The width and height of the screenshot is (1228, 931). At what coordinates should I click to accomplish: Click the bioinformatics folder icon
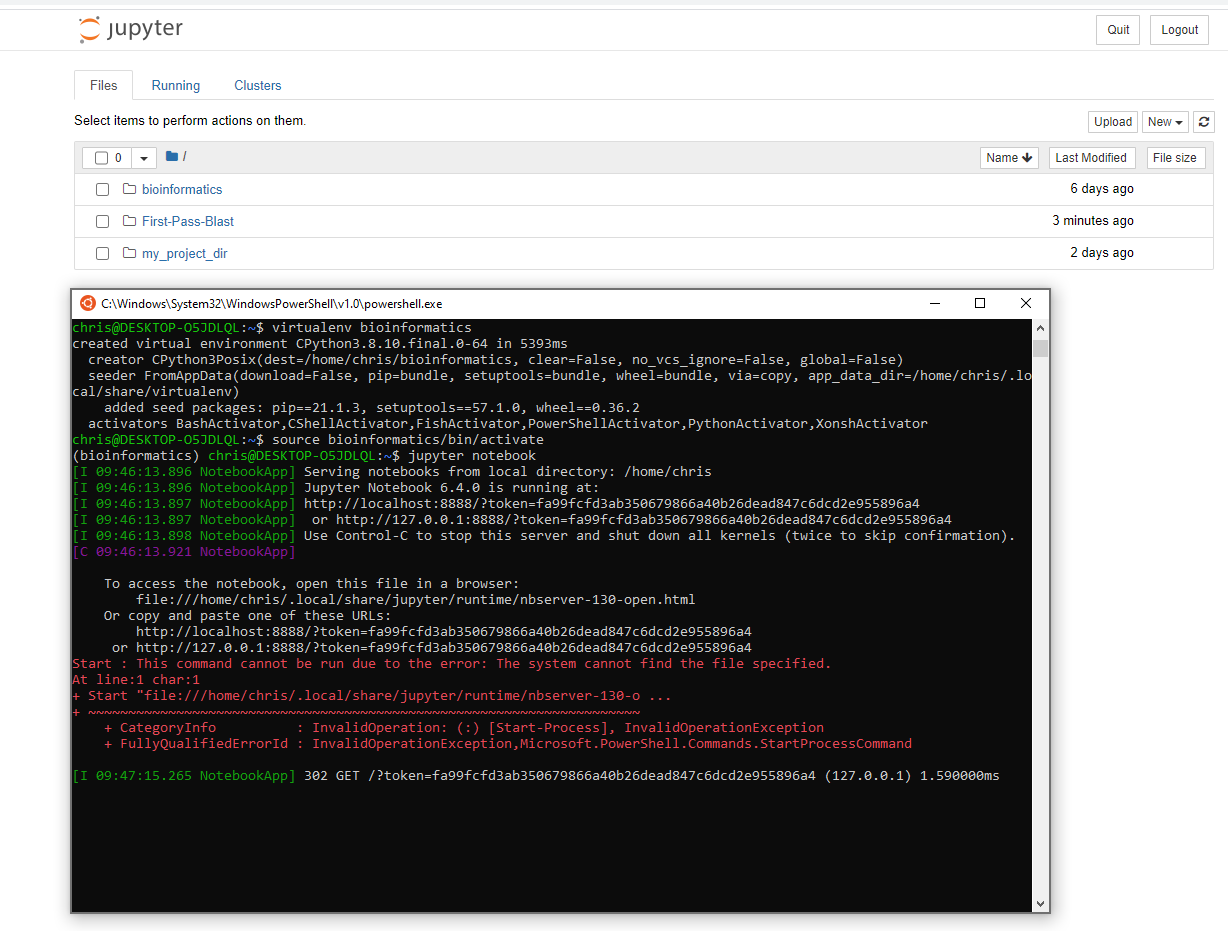129,189
